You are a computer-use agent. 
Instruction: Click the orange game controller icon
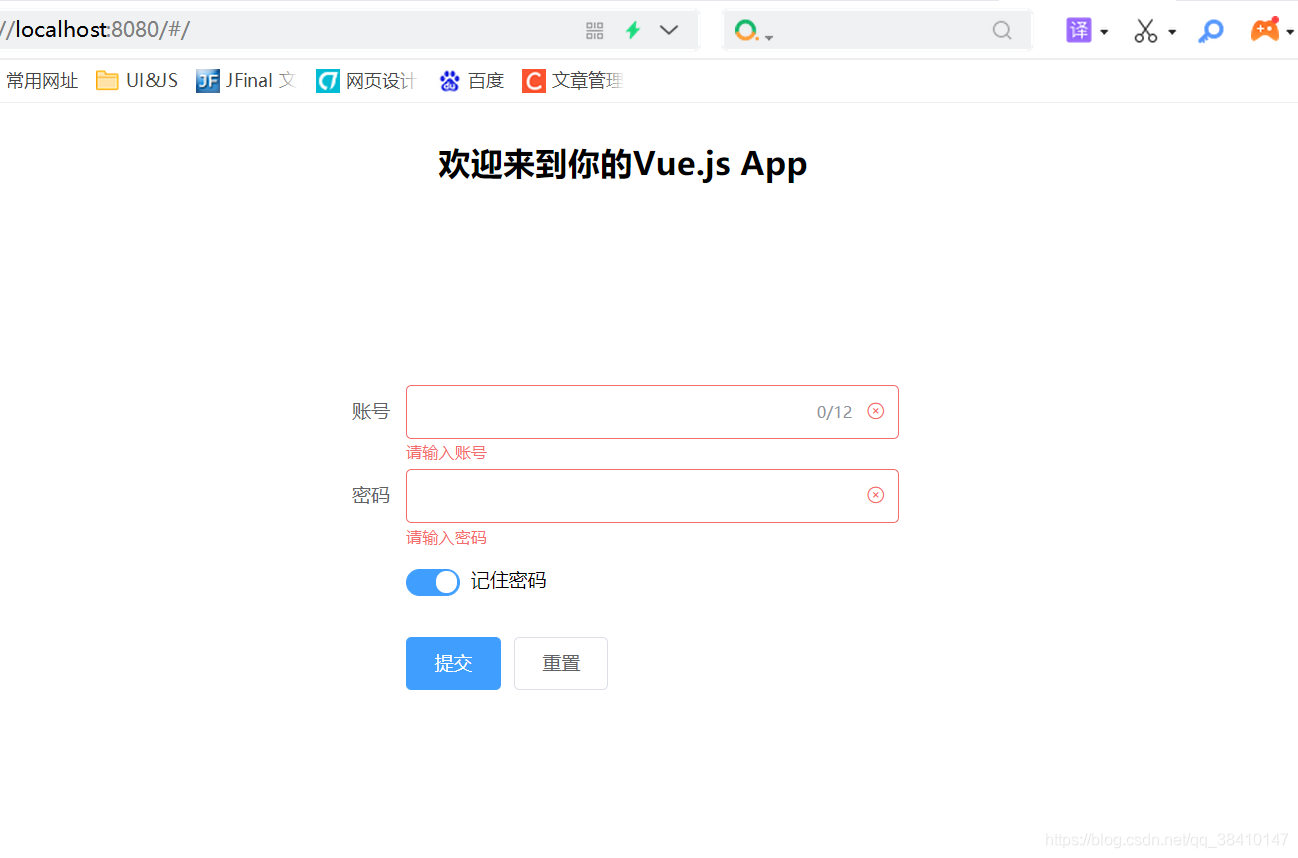point(1265,29)
